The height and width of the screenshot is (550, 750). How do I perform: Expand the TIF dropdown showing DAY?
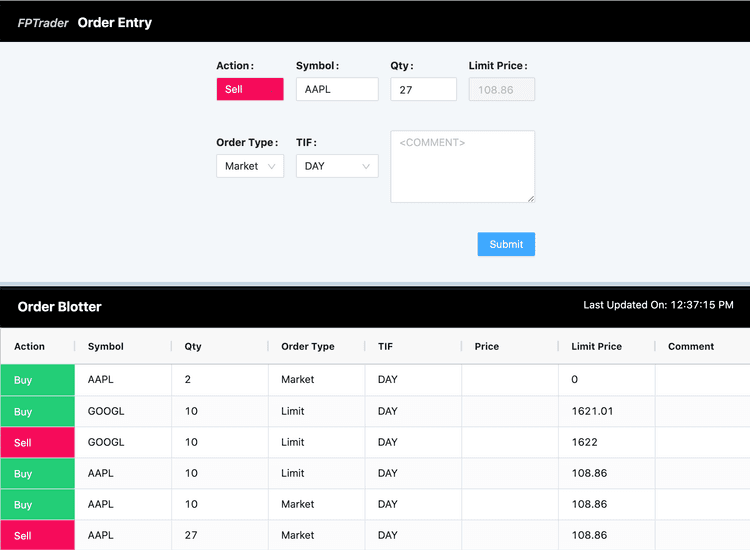pyautogui.click(x=336, y=166)
